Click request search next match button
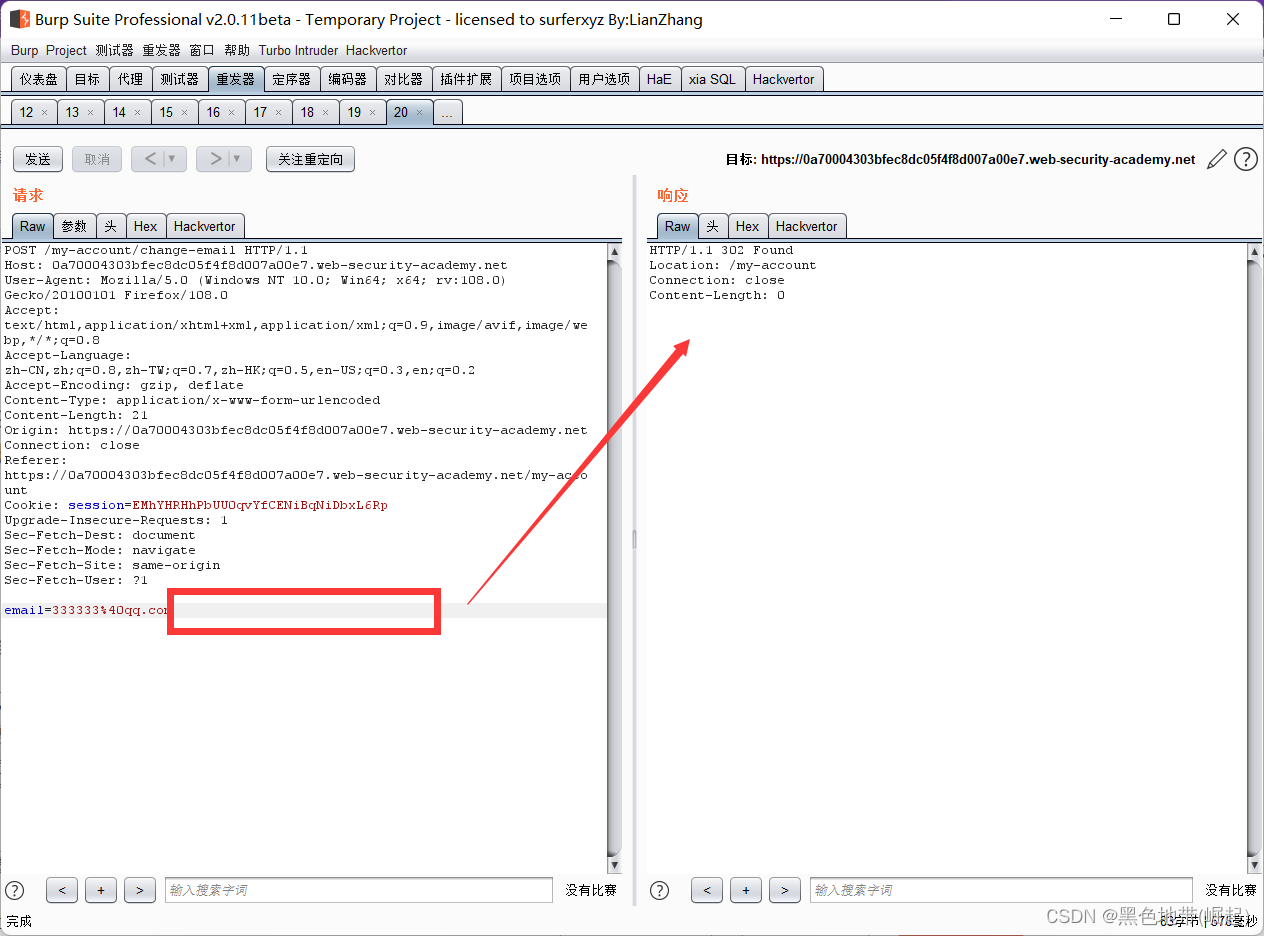Image resolution: width=1264 pixels, height=936 pixels. pyautogui.click(x=140, y=890)
